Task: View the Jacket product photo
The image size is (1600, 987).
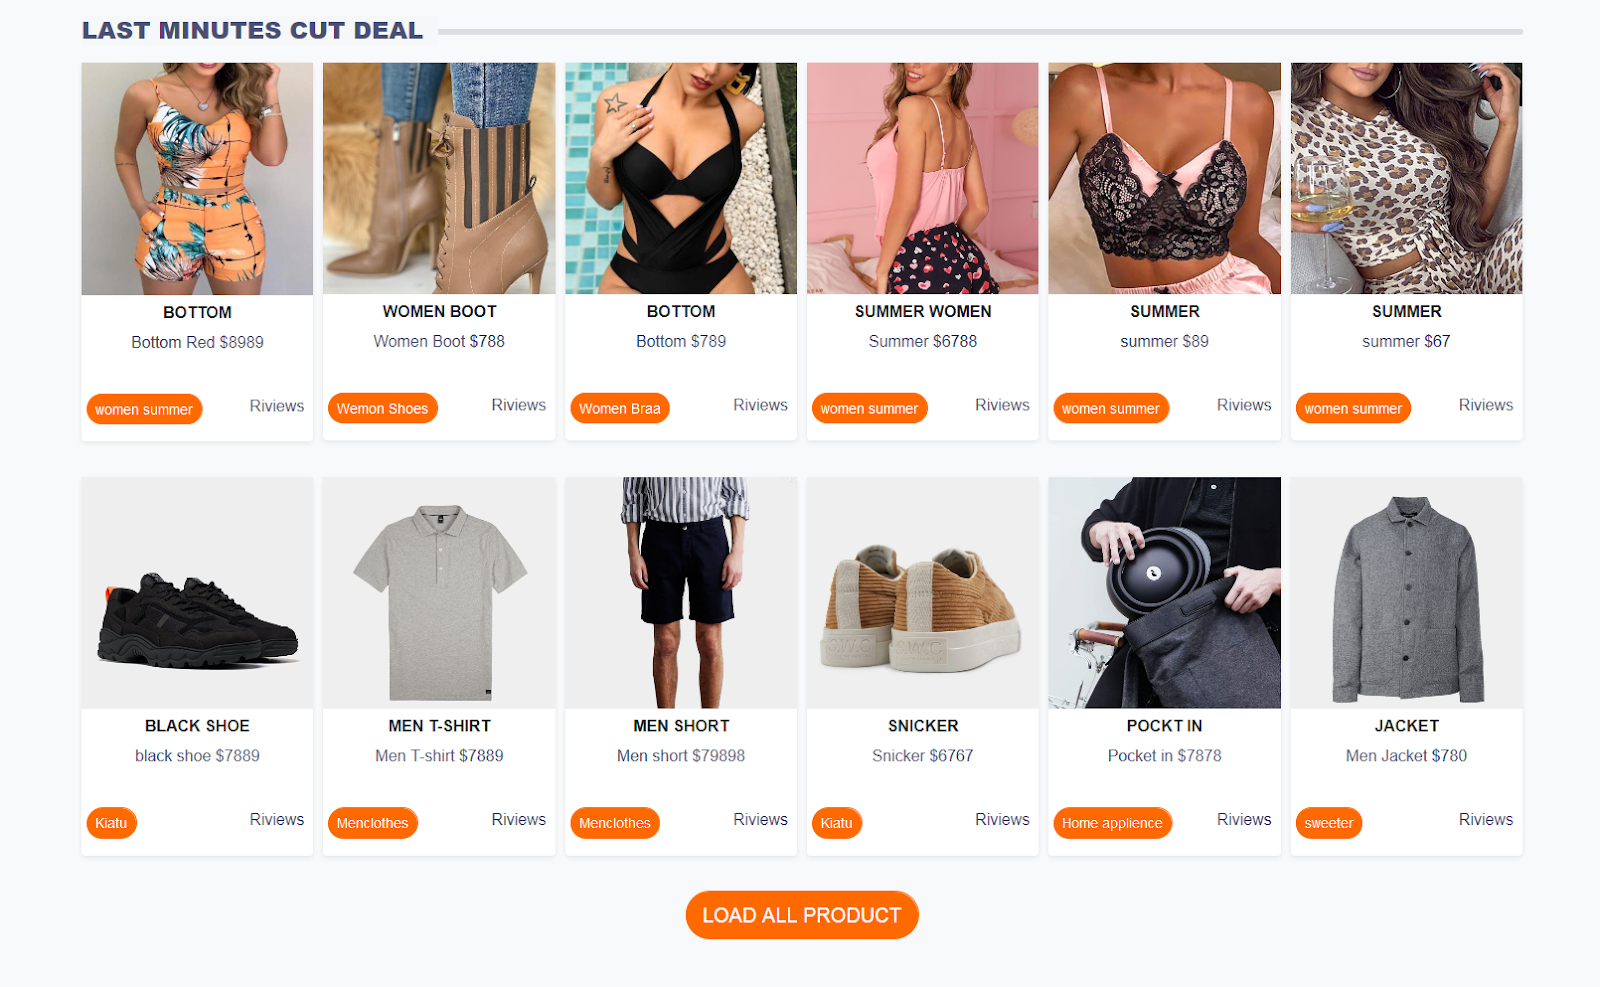Action: point(1406,593)
